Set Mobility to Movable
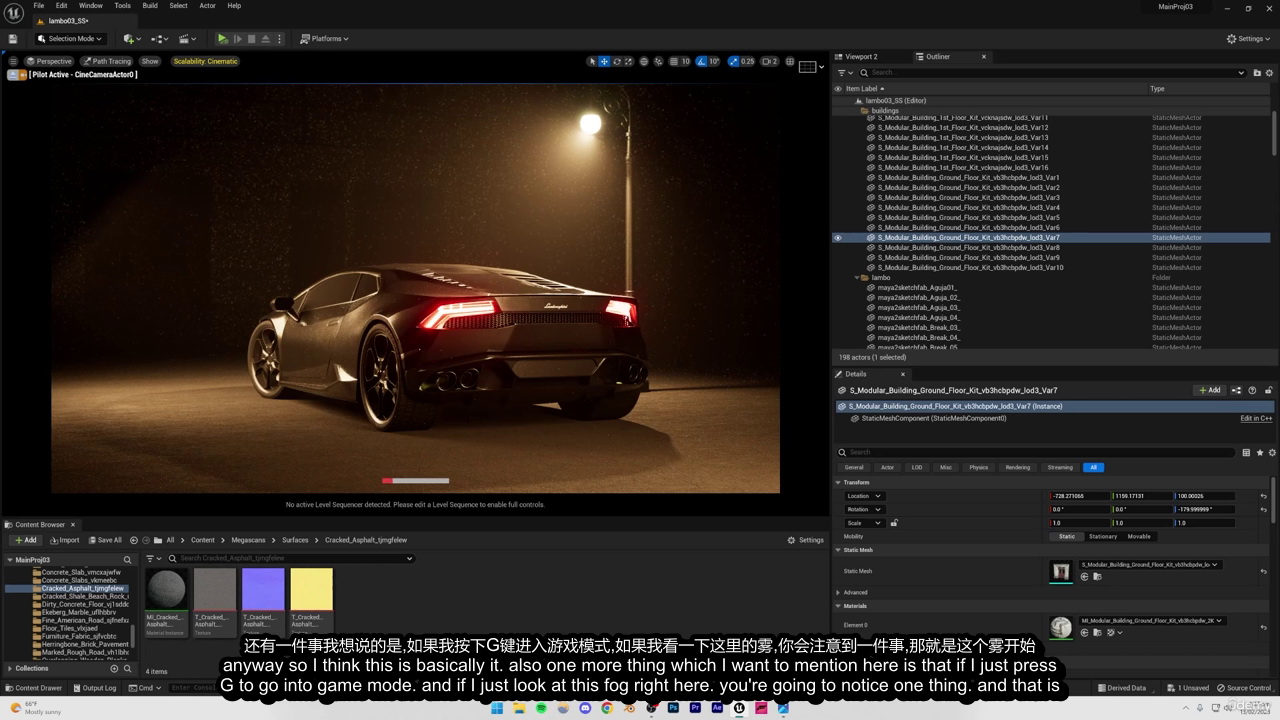 [x=1139, y=537]
